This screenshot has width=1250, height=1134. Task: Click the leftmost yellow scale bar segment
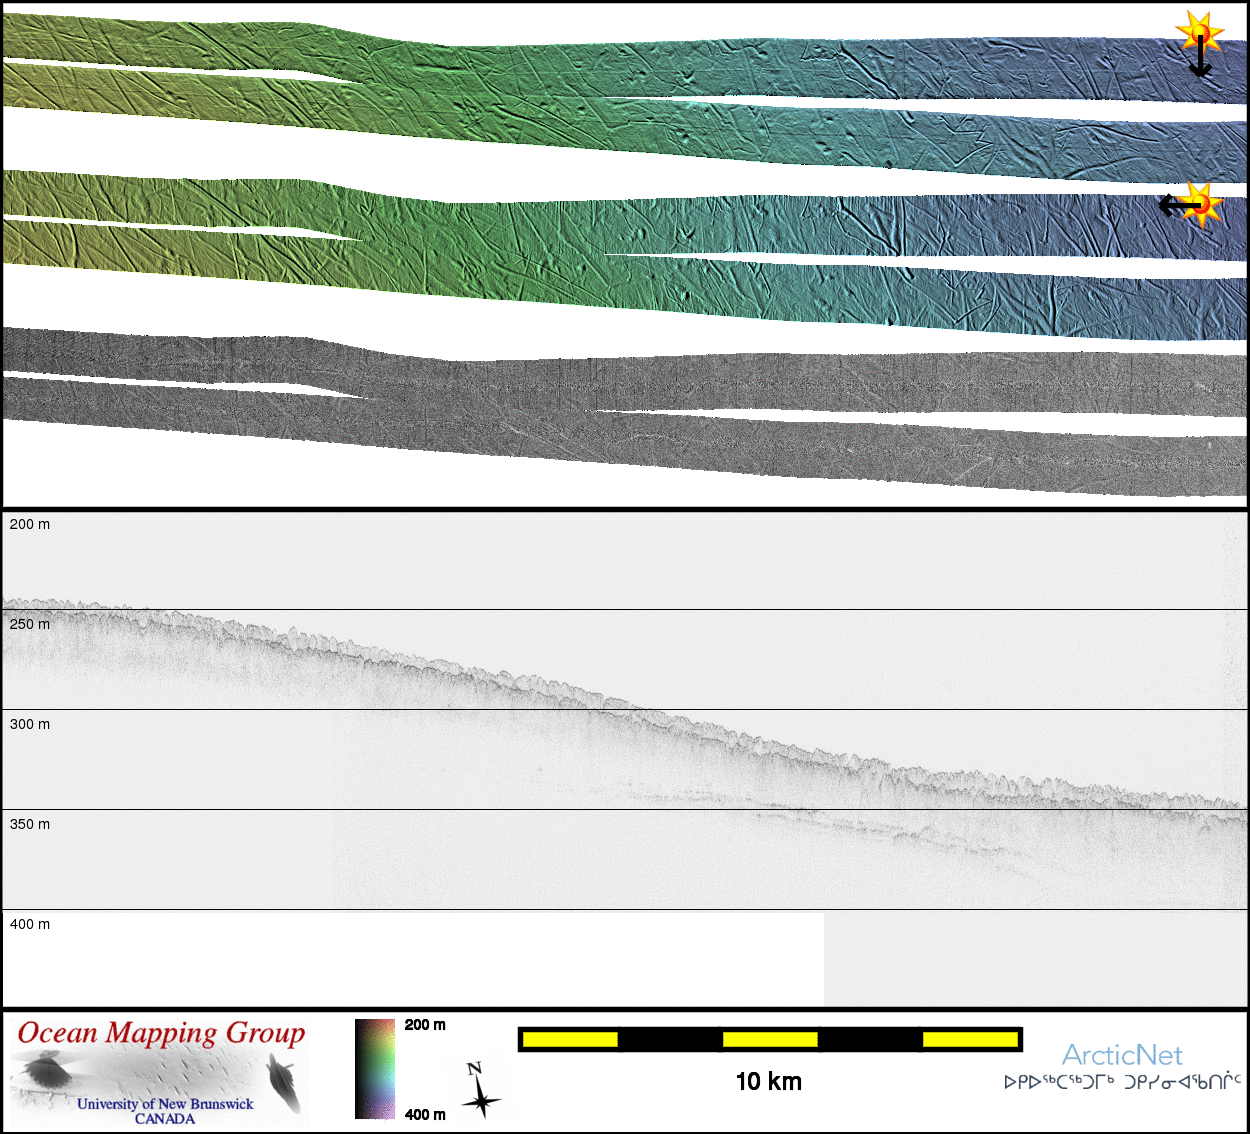570,1040
